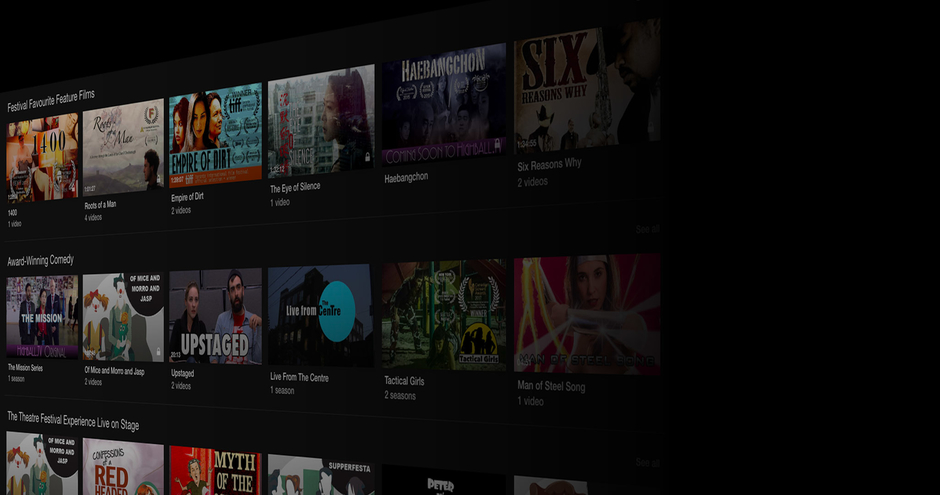Open the Upstaged thumbnail
This screenshot has height=495, width=940.
tap(215, 316)
